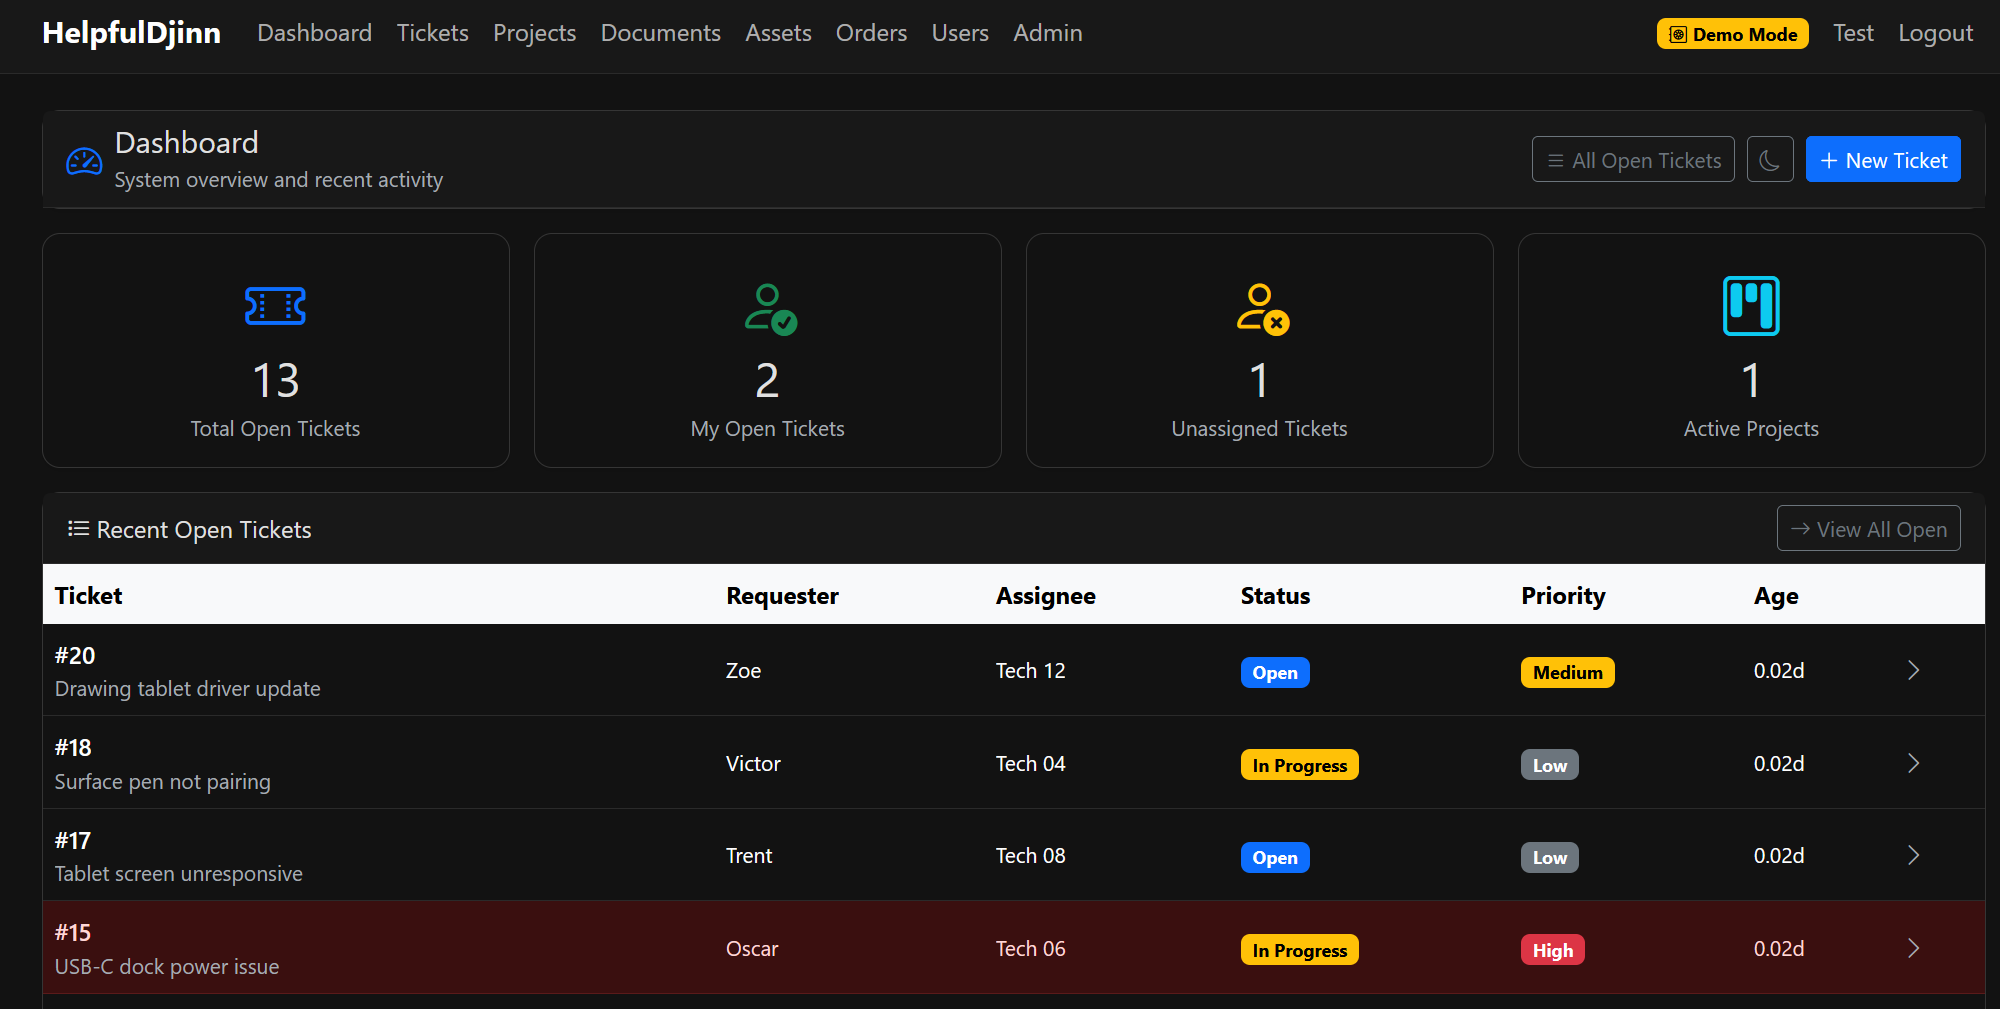The image size is (2000, 1009).
Task: Click requester Zoe
Action: click(x=743, y=671)
